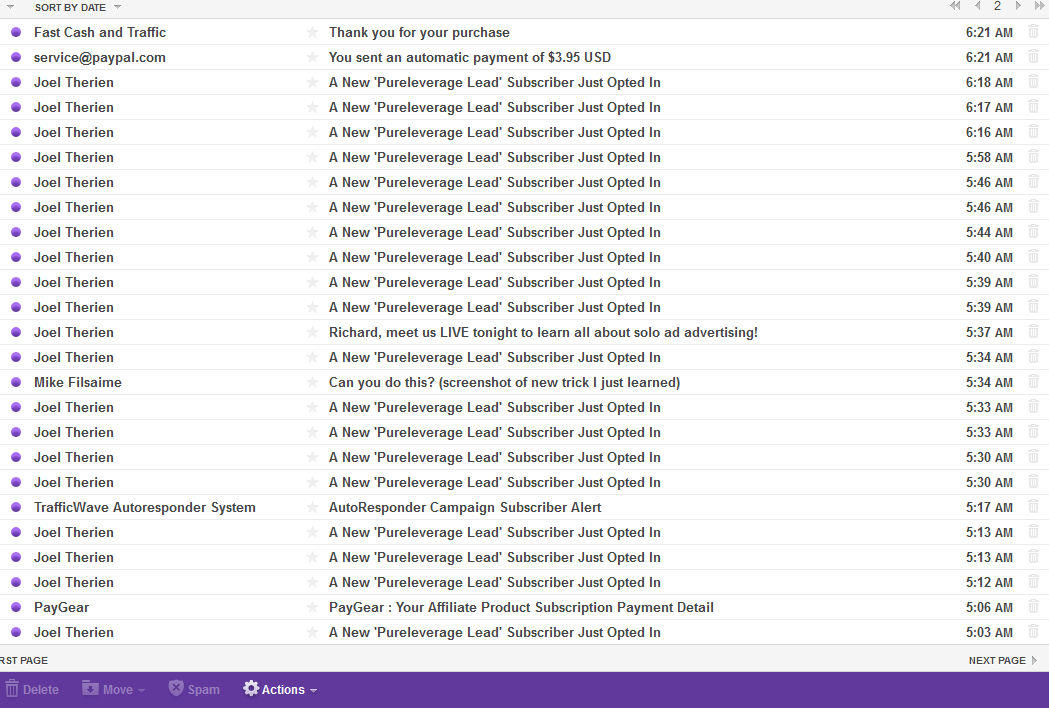Click the Delete button in the purple toolbar
Screen dimensions: 1049x722
point(32,689)
